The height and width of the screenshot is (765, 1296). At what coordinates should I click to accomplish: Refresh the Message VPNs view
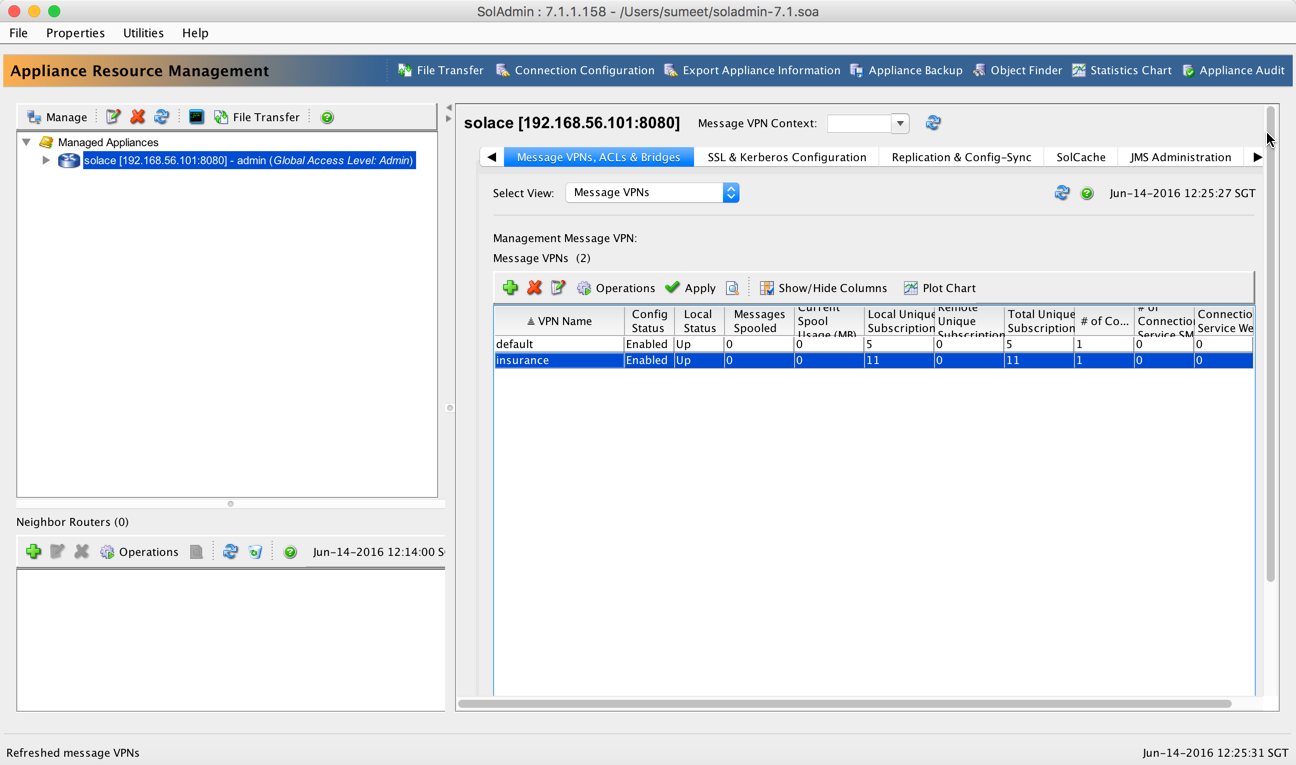(x=1062, y=193)
